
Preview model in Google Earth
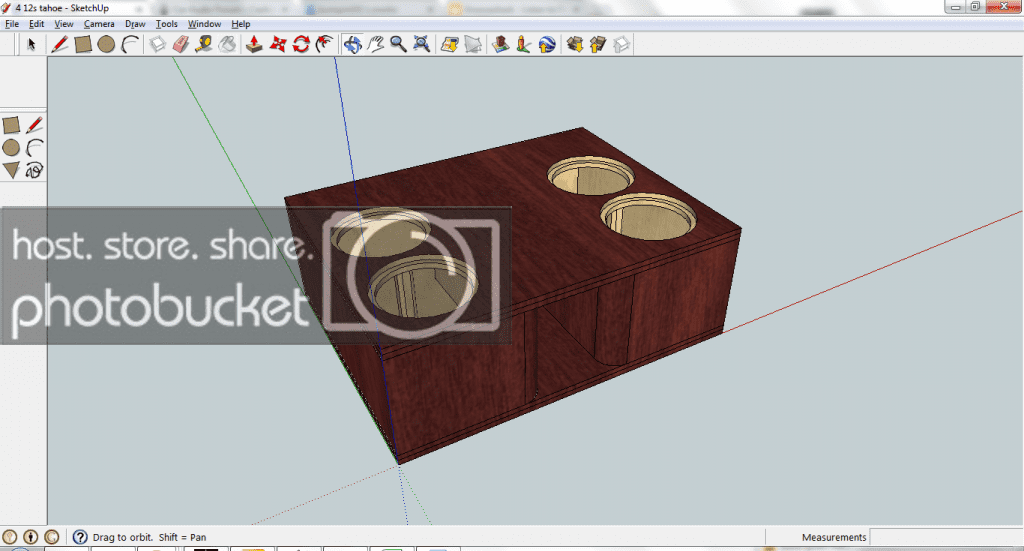[547, 44]
